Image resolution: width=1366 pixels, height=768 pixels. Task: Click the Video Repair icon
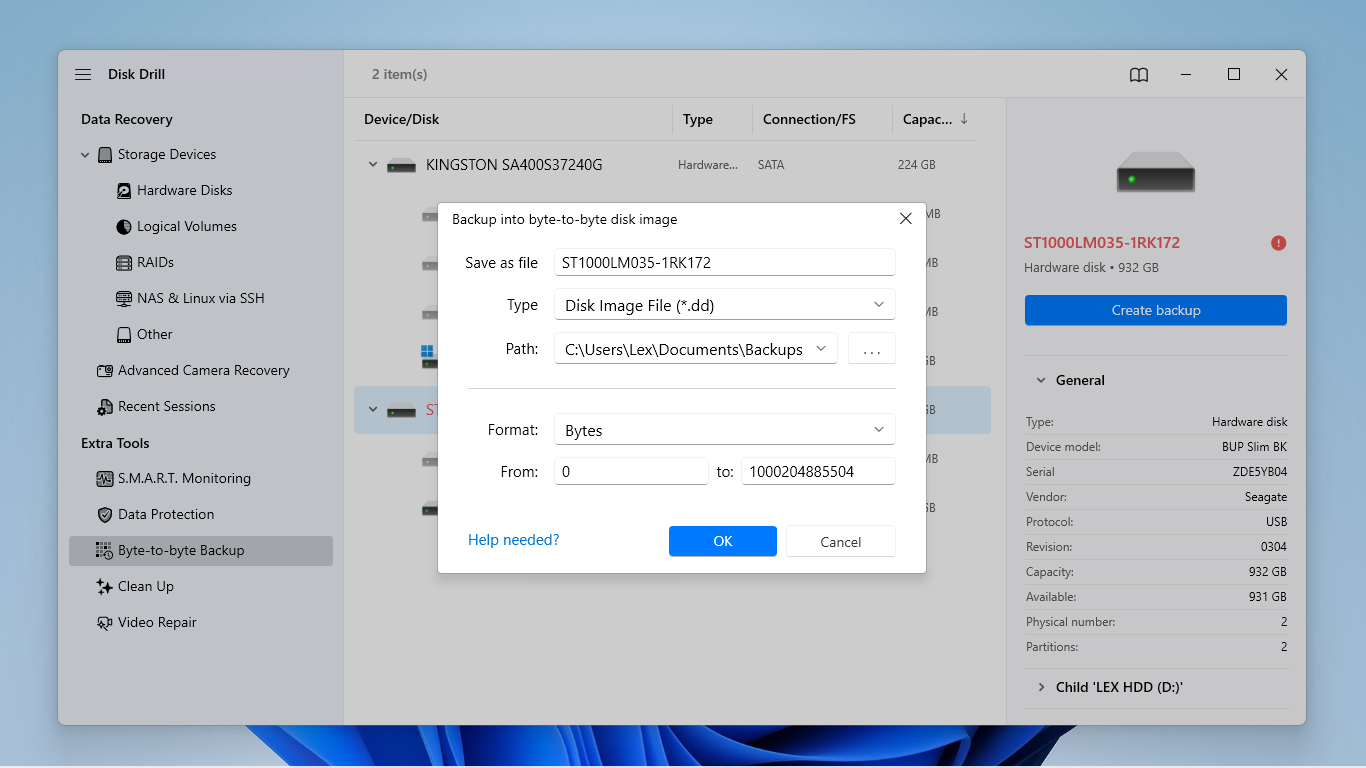(105, 623)
